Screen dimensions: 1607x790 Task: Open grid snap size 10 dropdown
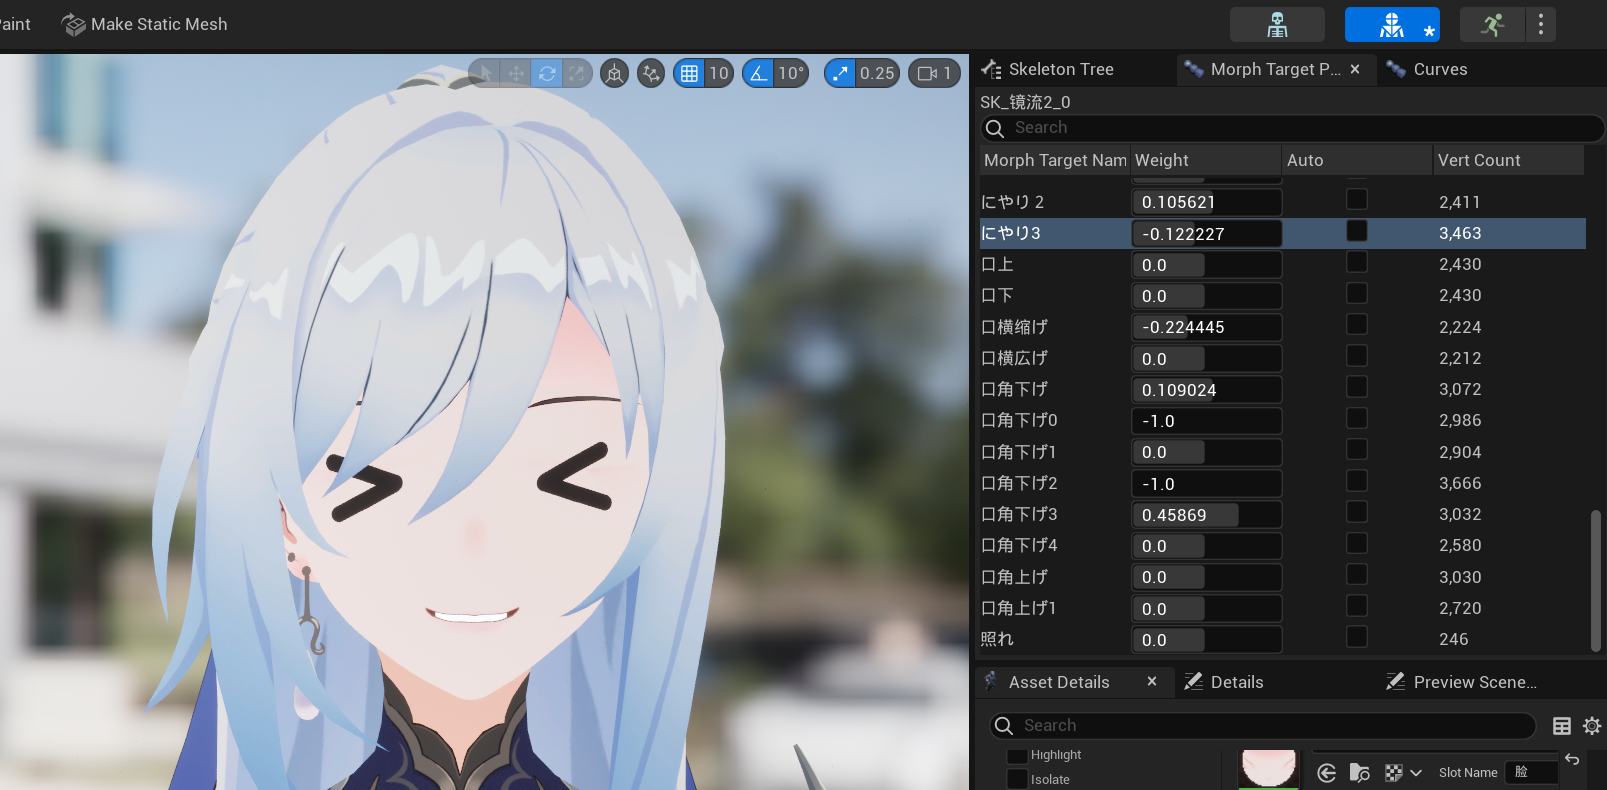tap(719, 73)
